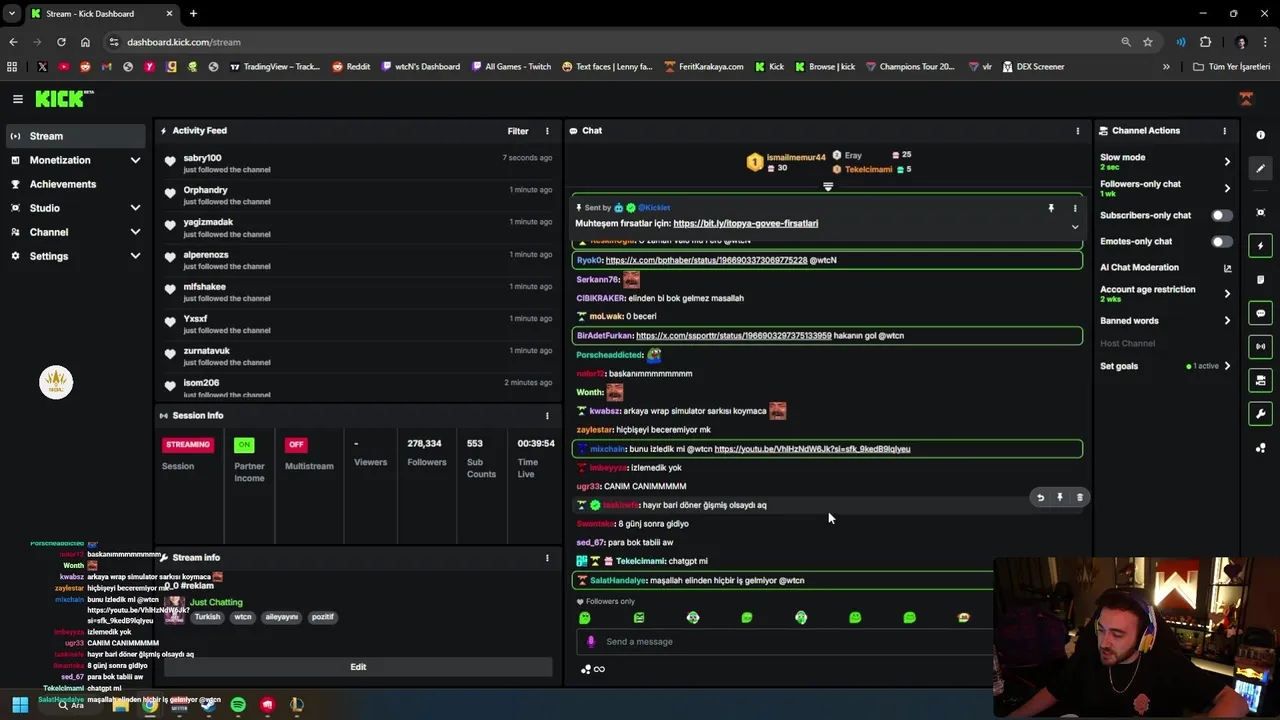The width and height of the screenshot is (1280, 720).
Task: Open the Stream info three-dot menu
Action: [547, 558]
